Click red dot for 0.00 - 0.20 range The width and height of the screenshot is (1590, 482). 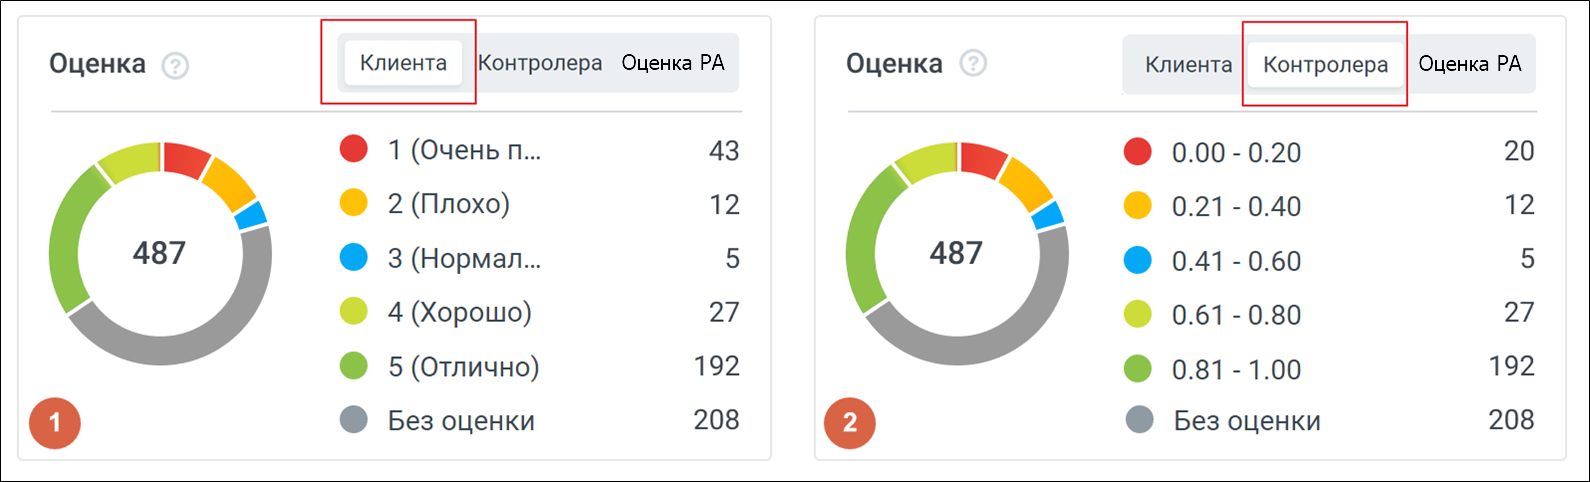tap(1138, 152)
